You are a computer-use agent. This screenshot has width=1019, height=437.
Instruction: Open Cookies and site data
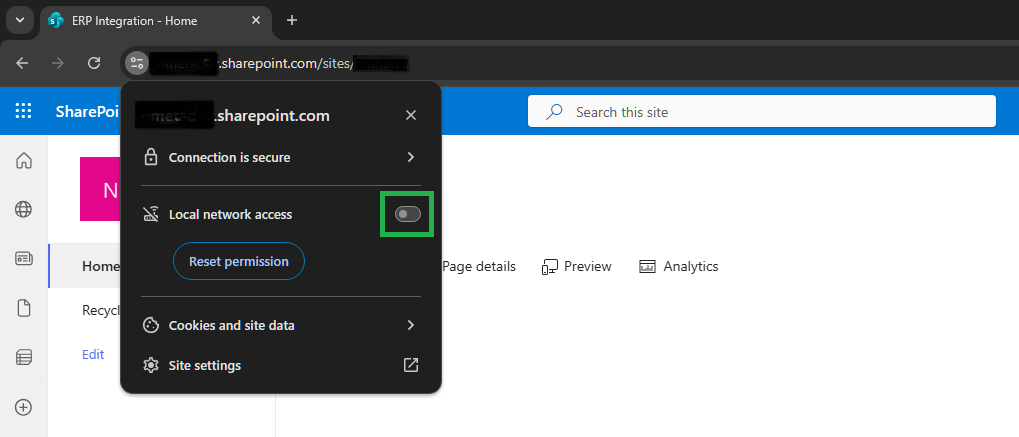(x=281, y=325)
